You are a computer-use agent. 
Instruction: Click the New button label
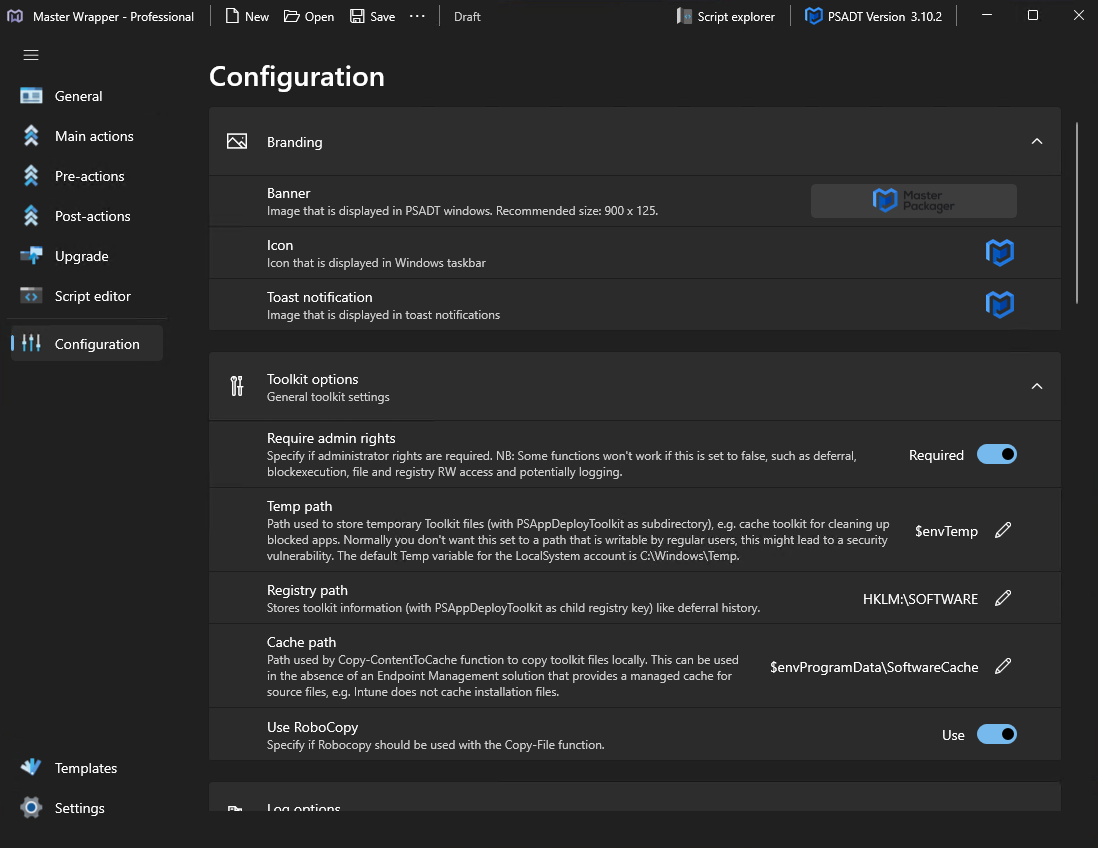pyautogui.click(x=257, y=17)
